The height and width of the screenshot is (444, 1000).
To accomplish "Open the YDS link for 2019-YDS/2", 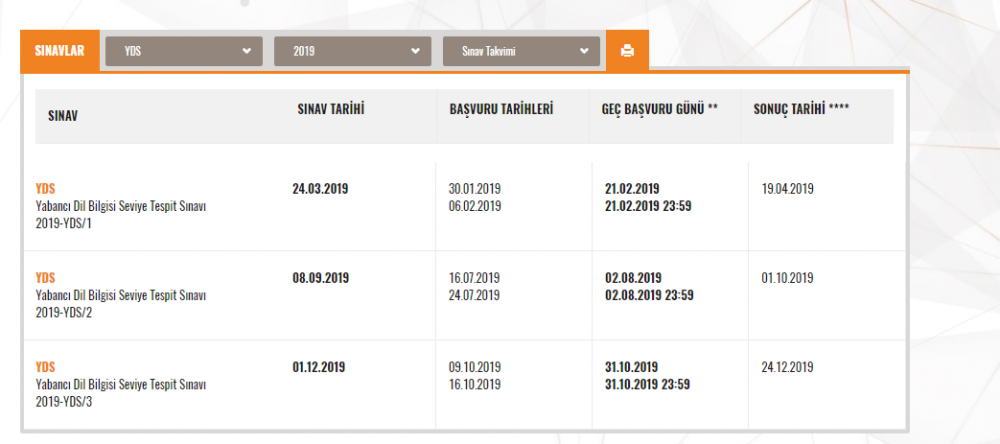I will click(x=45, y=278).
